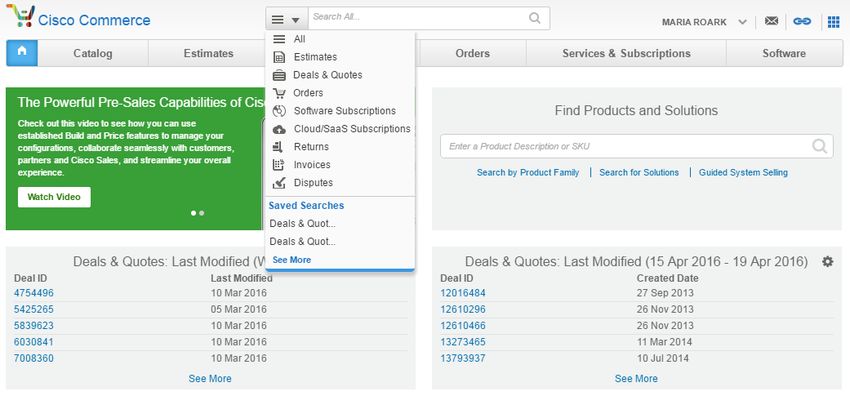Click the Disputes icon in dropdown
Image resolution: width=850 pixels, height=396 pixels.
pyautogui.click(x=279, y=183)
